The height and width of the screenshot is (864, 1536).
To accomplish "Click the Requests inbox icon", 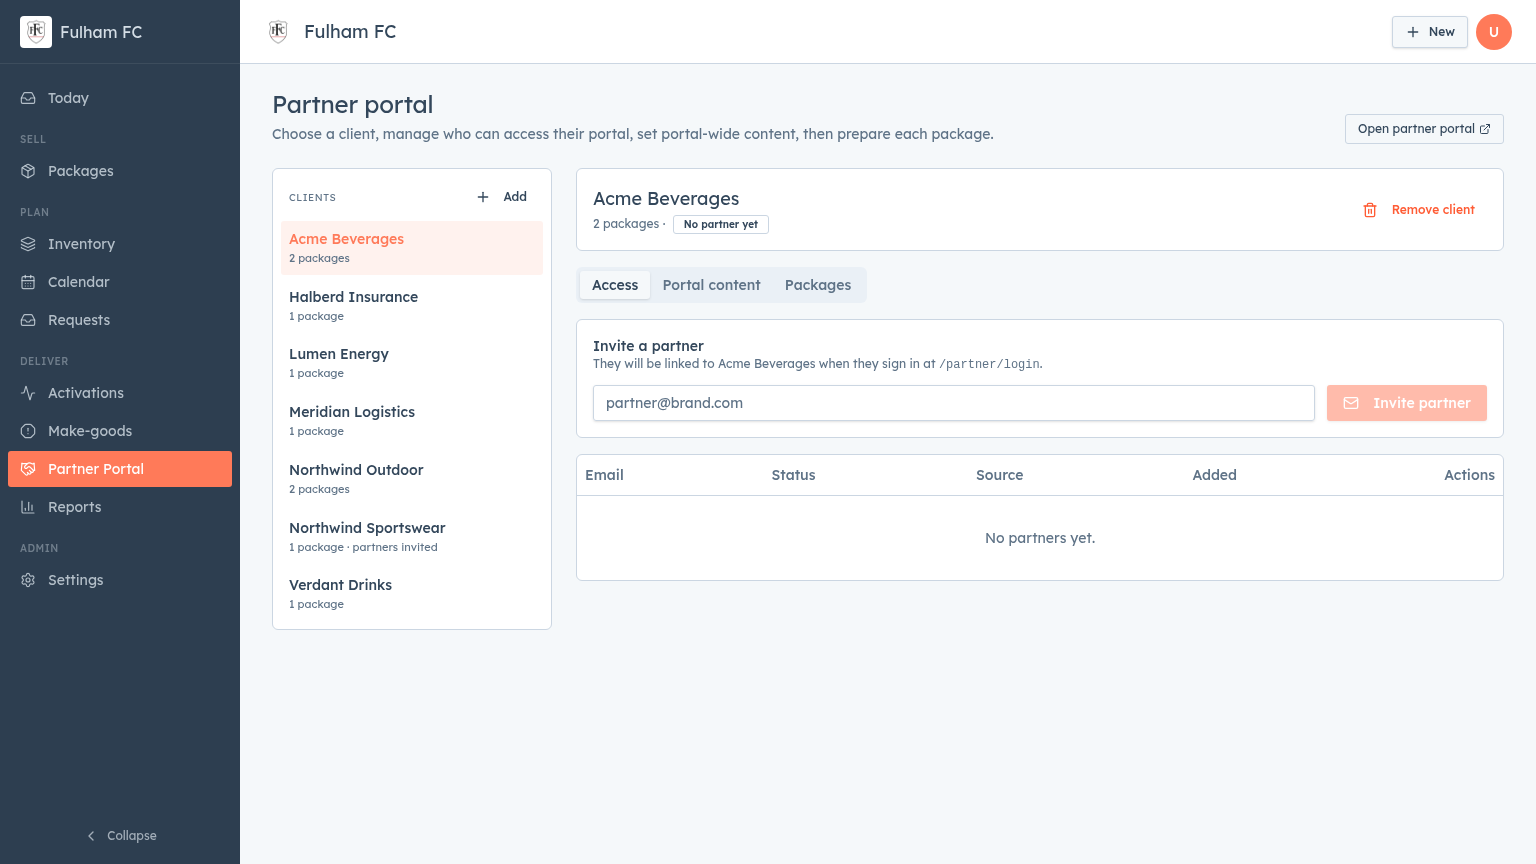I will point(28,320).
